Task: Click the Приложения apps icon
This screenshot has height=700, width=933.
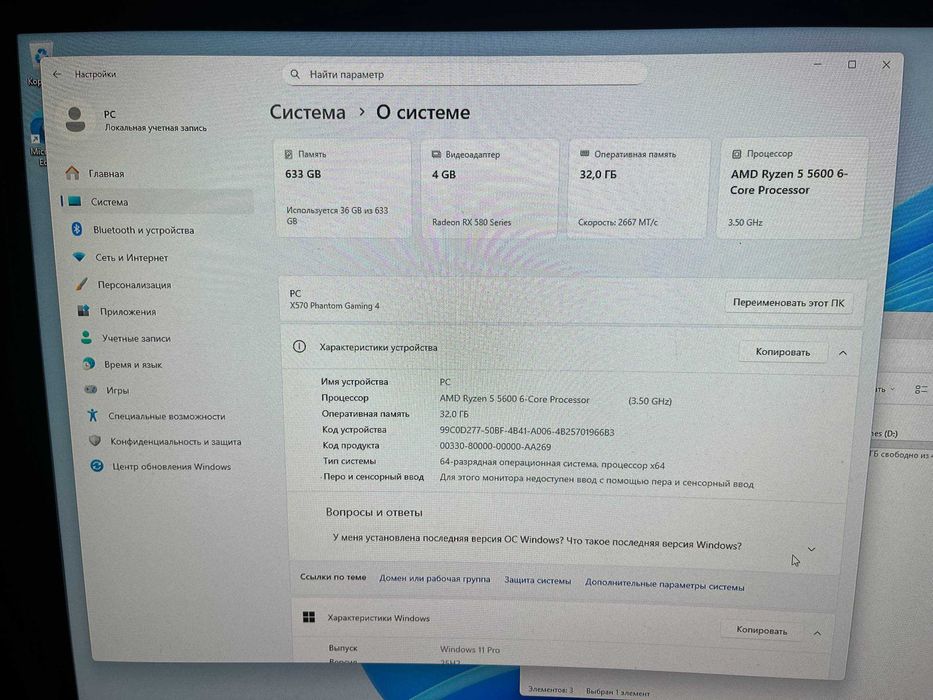Action: click(x=84, y=311)
